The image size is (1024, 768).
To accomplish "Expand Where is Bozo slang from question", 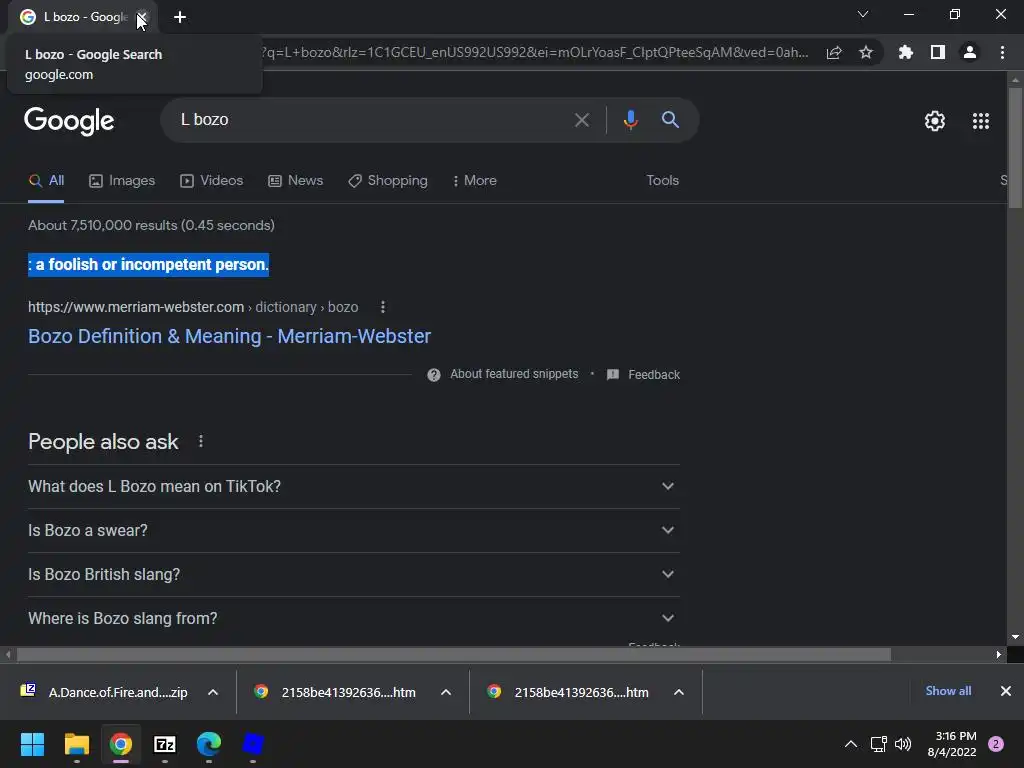I will [x=354, y=618].
